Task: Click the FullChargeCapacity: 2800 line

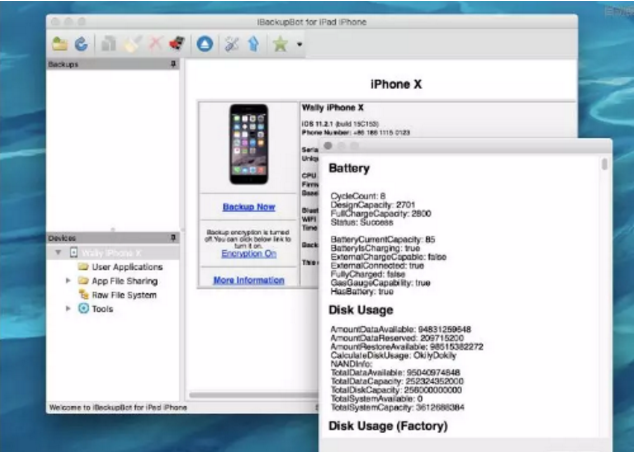Action: click(381, 213)
